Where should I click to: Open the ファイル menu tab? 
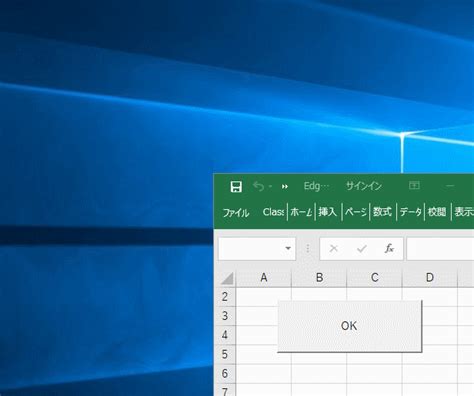coord(236,212)
